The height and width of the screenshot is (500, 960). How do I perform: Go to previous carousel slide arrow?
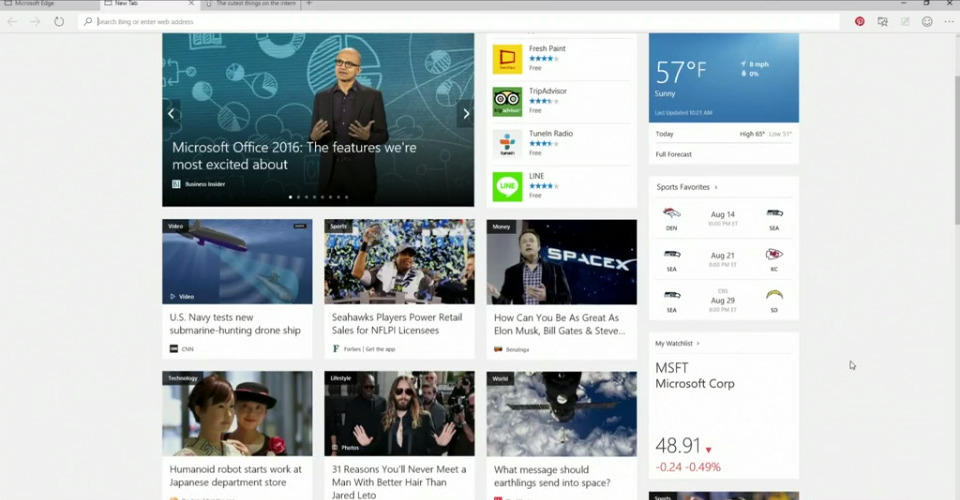tap(171, 114)
